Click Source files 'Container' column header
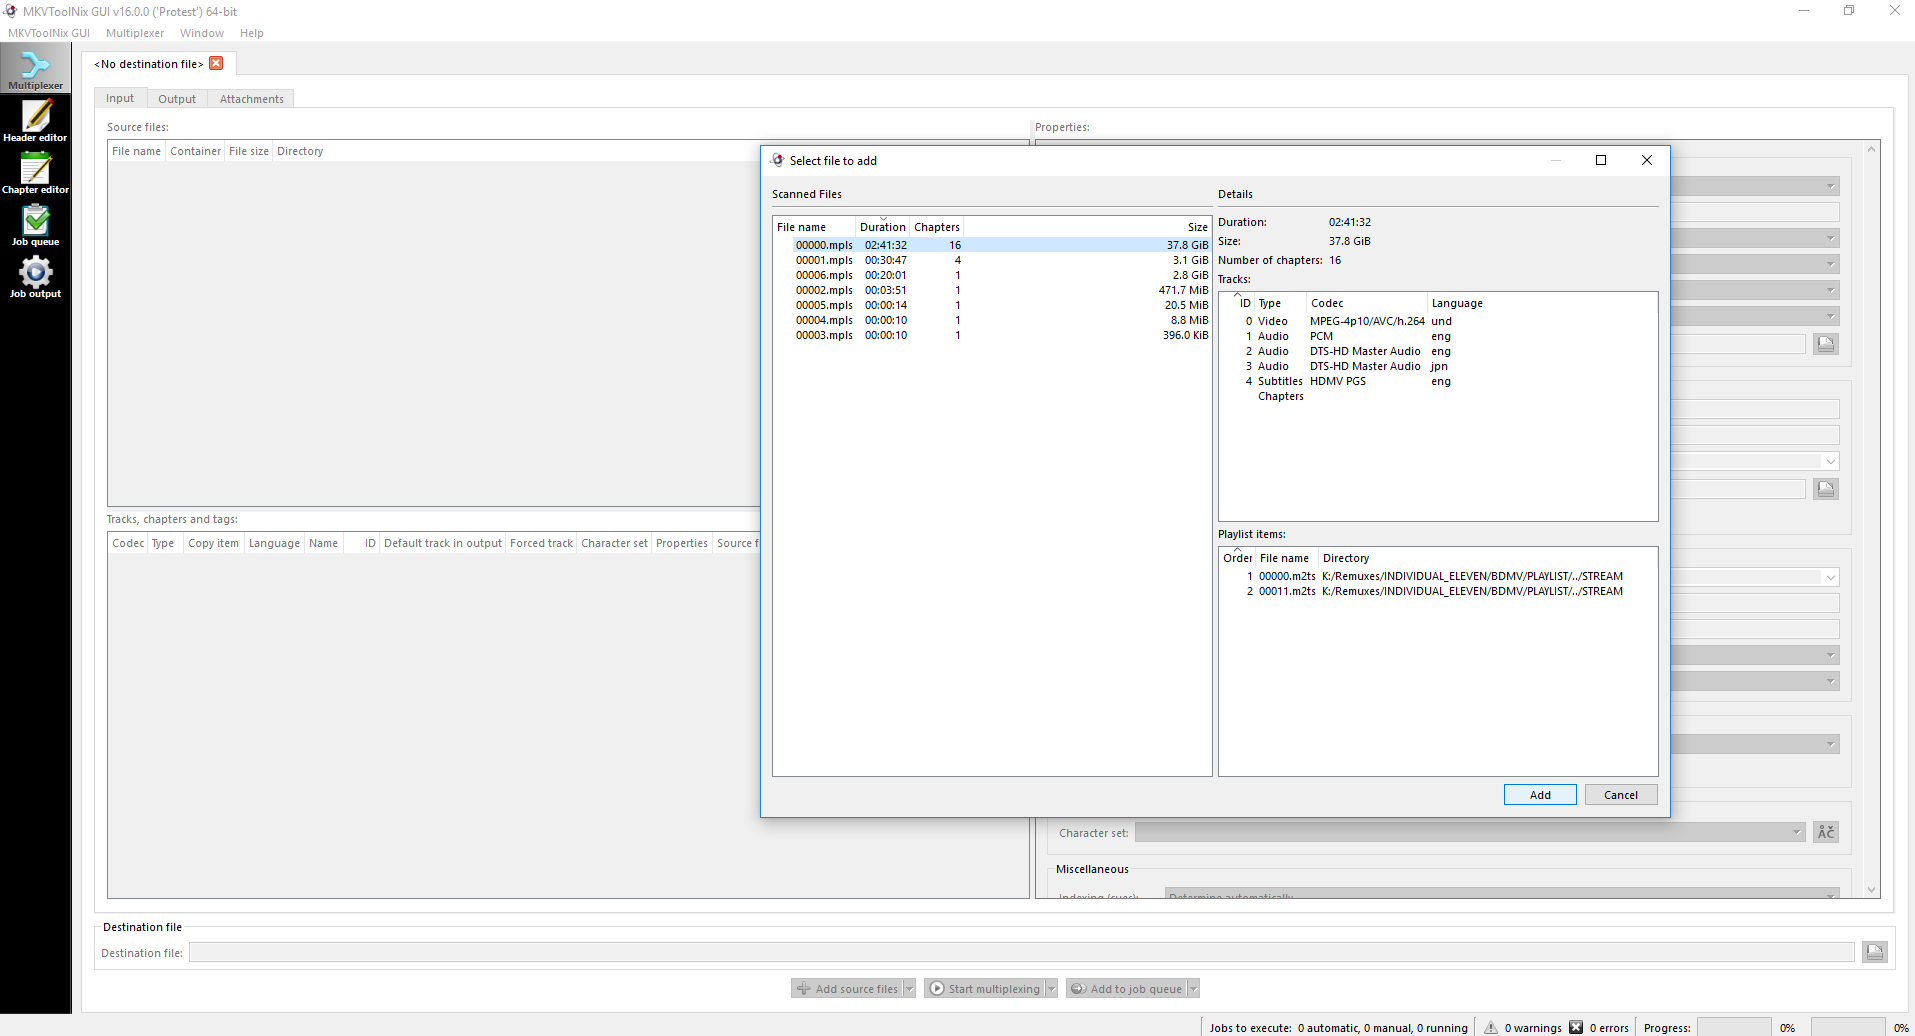 [195, 151]
